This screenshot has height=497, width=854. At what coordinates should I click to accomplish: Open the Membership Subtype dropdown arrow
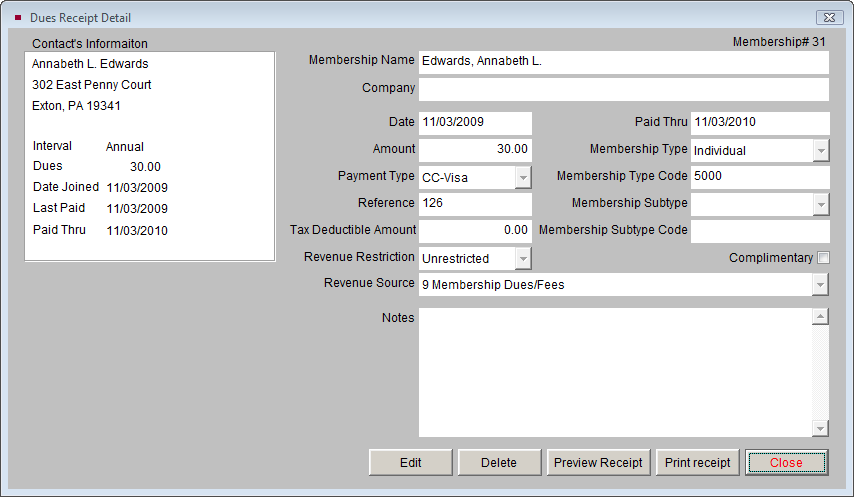[x=821, y=205]
